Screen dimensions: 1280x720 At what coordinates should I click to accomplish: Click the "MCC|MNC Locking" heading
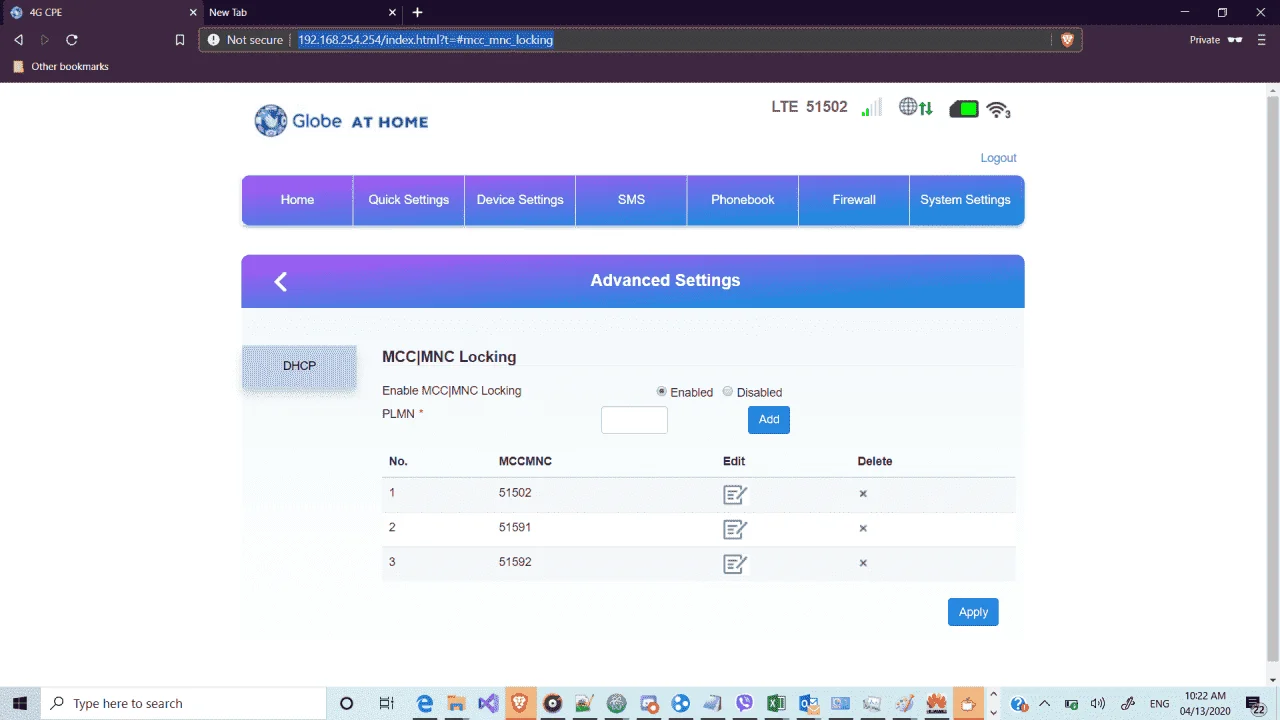[449, 357]
